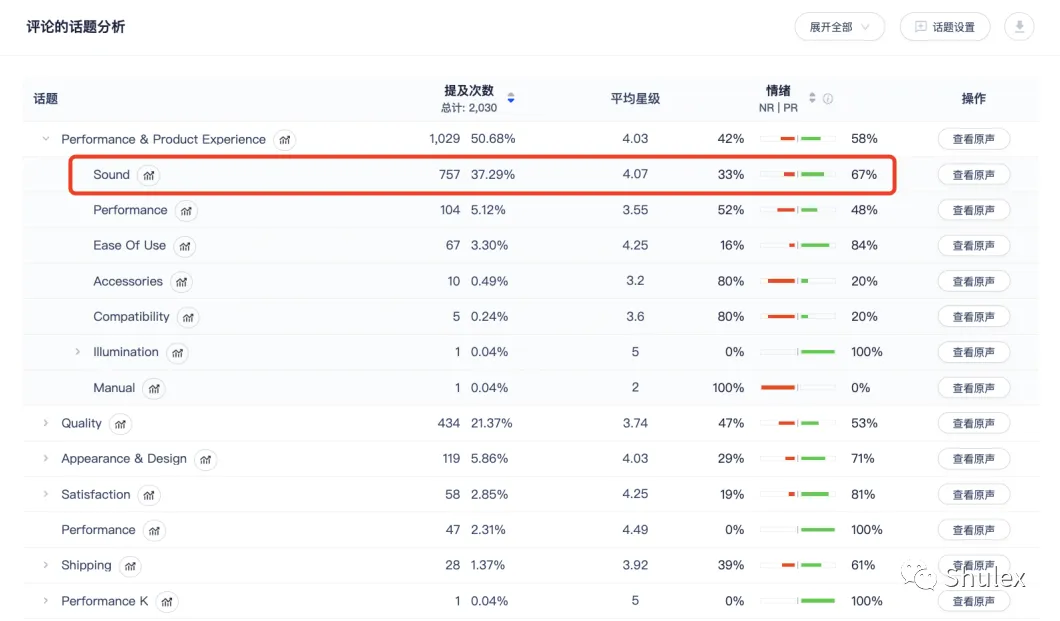Click 查看原声 for the Sound row
1060x621 pixels.
pyautogui.click(x=973, y=174)
